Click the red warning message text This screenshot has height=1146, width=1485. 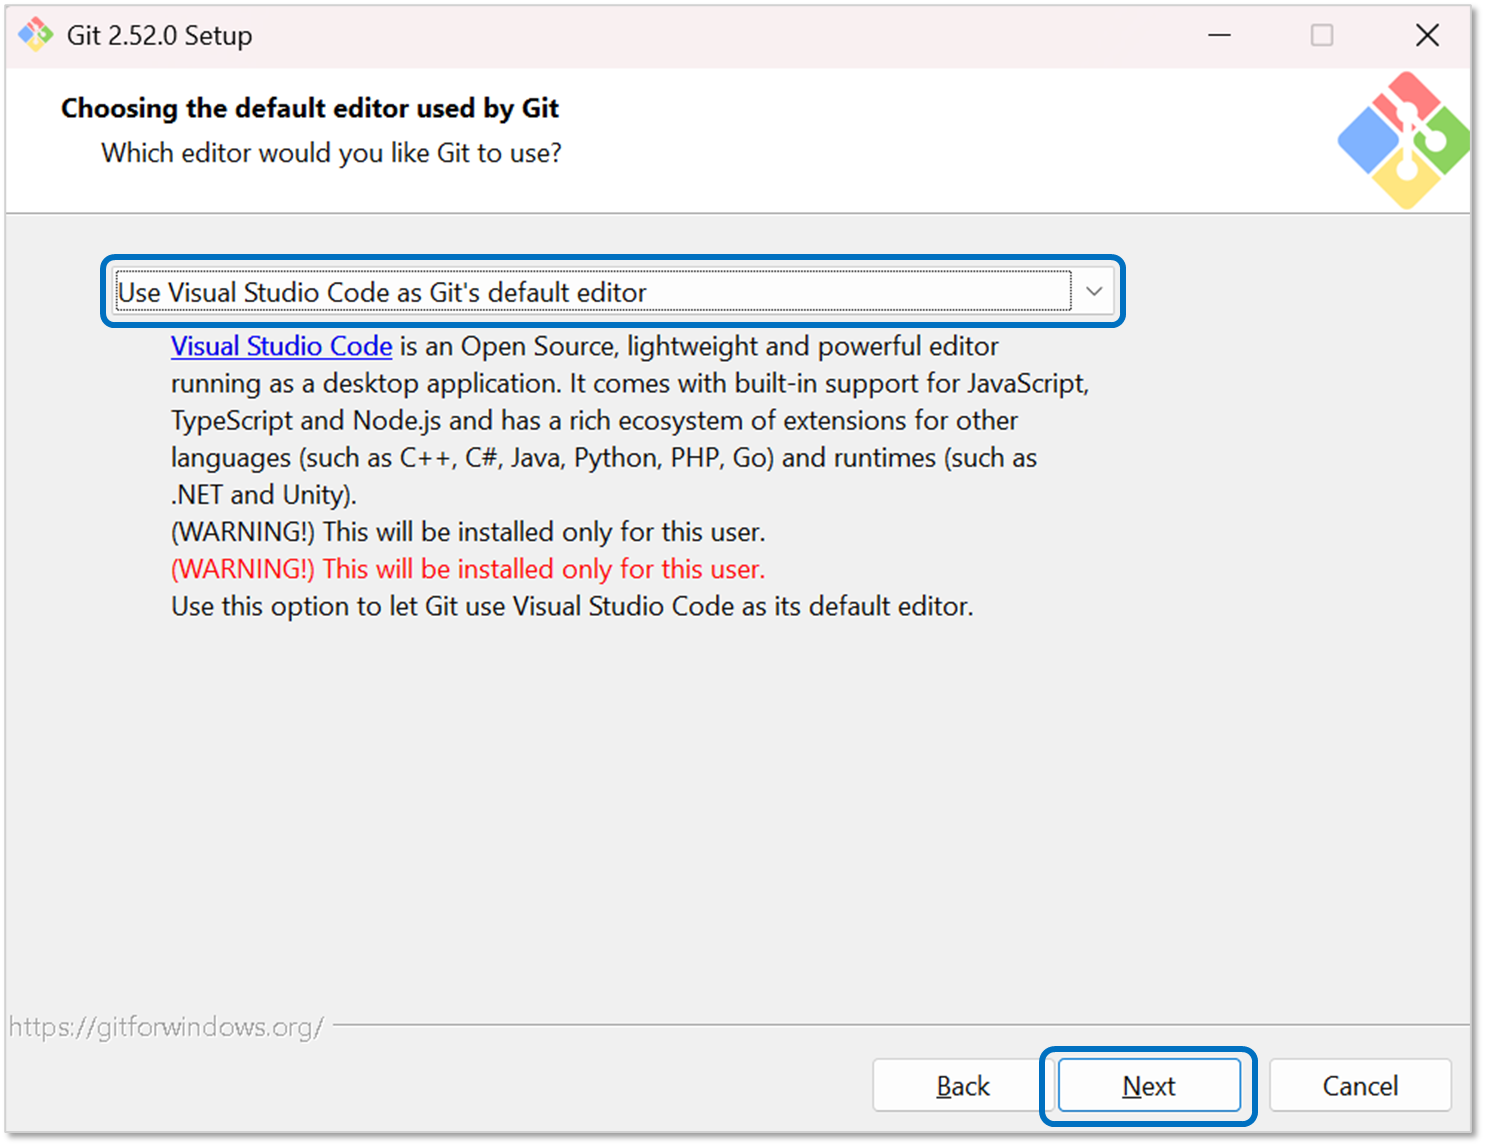467,568
